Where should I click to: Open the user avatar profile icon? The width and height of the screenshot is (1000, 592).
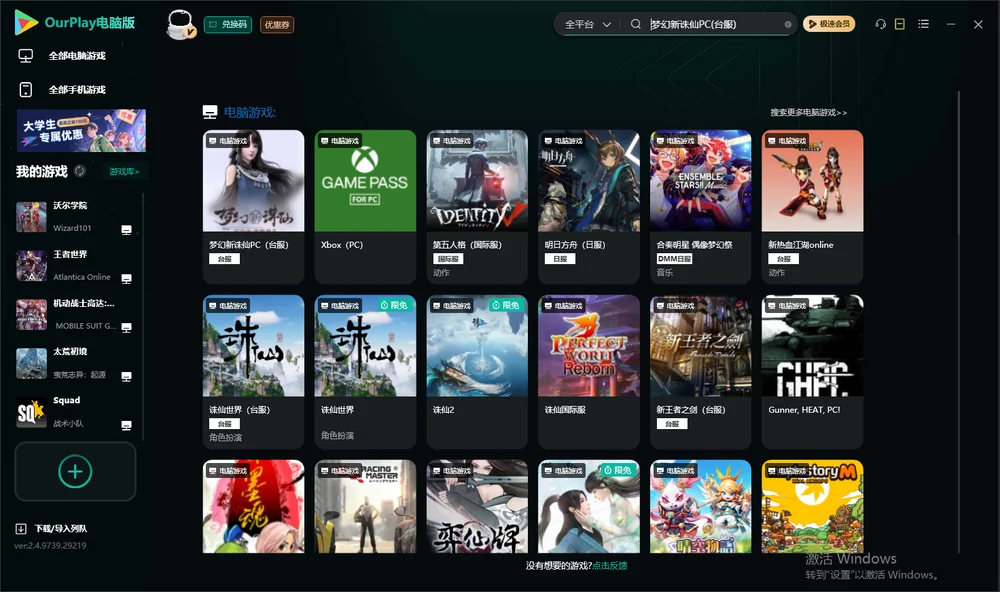(x=180, y=25)
